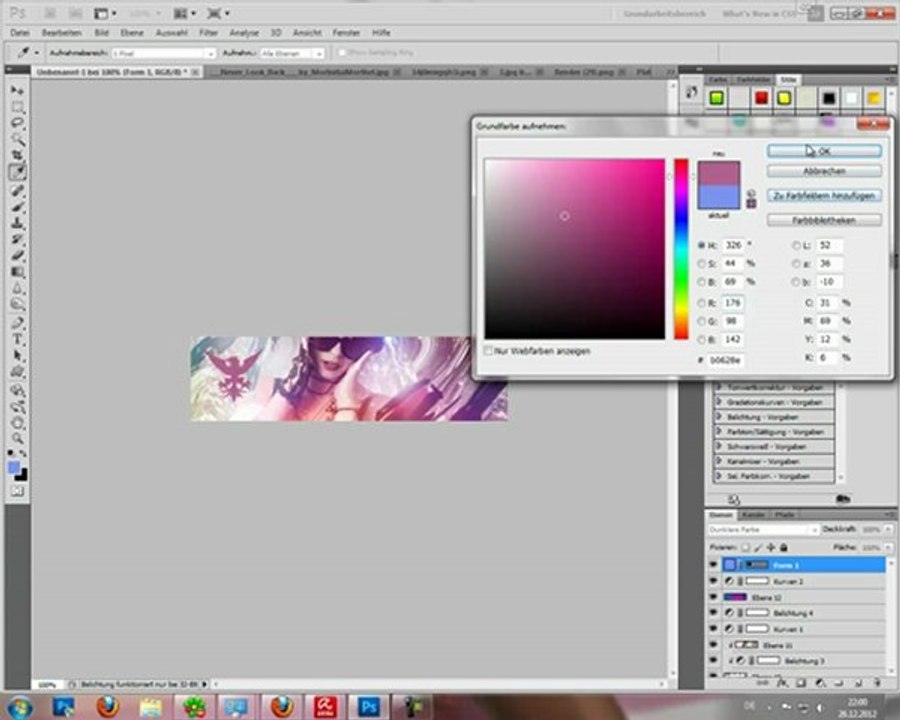Expand Tonwertkorrektur Vorgaben presets
This screenshot has width=900, height=720.
coord(719,388)
